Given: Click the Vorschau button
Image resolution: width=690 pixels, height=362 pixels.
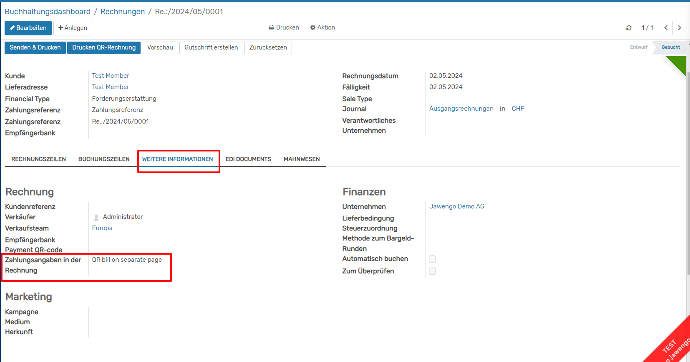Looking at the screenshot, I should pyautogui.click(x=160, y=48).
